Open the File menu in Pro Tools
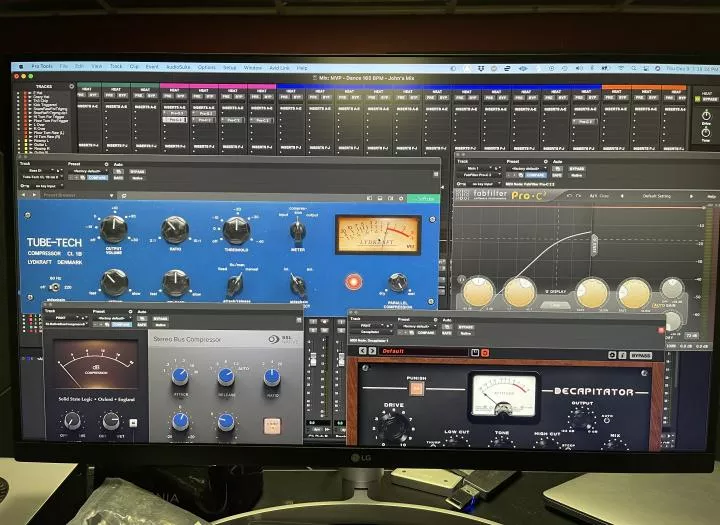Image resolution: width=720 pixels, height=525 pixels. tap(63, 66)
